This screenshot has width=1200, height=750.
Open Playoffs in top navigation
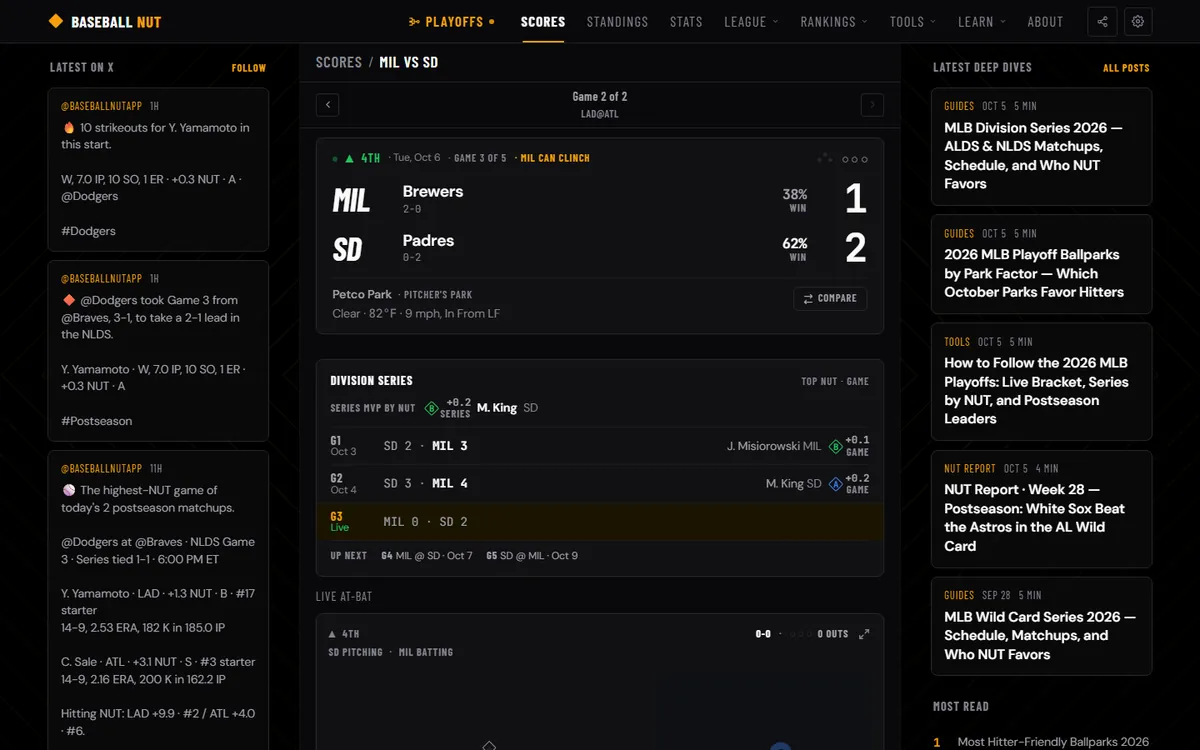452,21
